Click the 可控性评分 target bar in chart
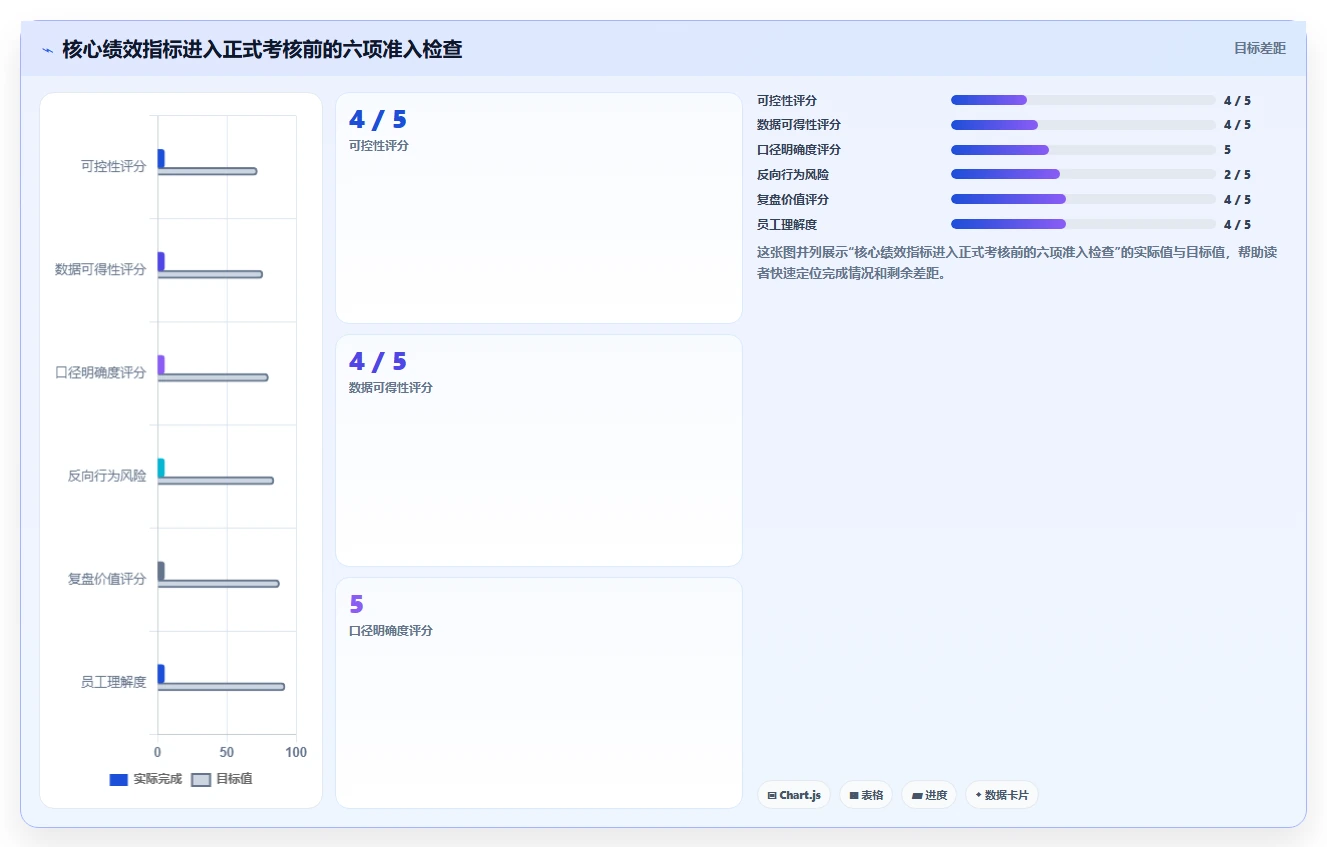The image size is (1327, 847). [207, 171]
